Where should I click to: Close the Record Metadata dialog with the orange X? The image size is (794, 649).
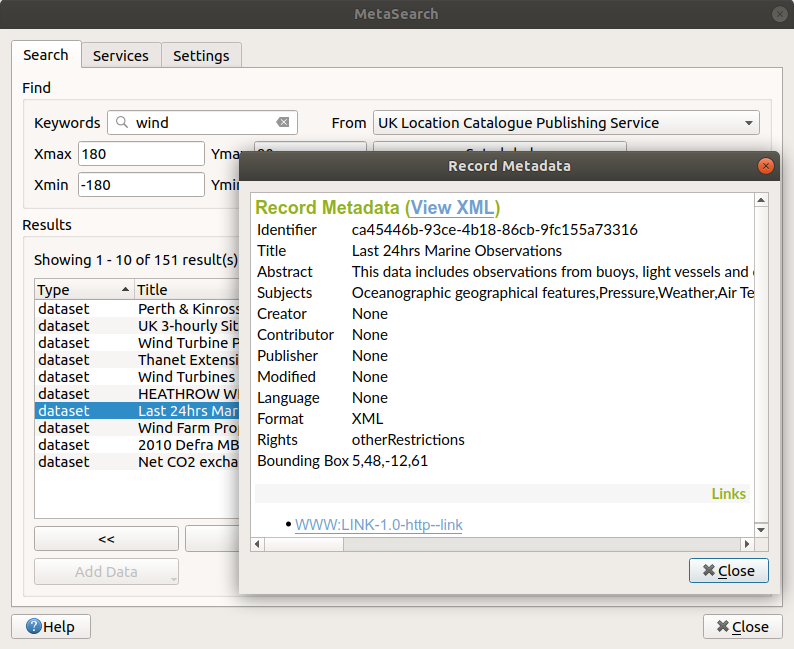pyautogui.click(x=766, y=166)
